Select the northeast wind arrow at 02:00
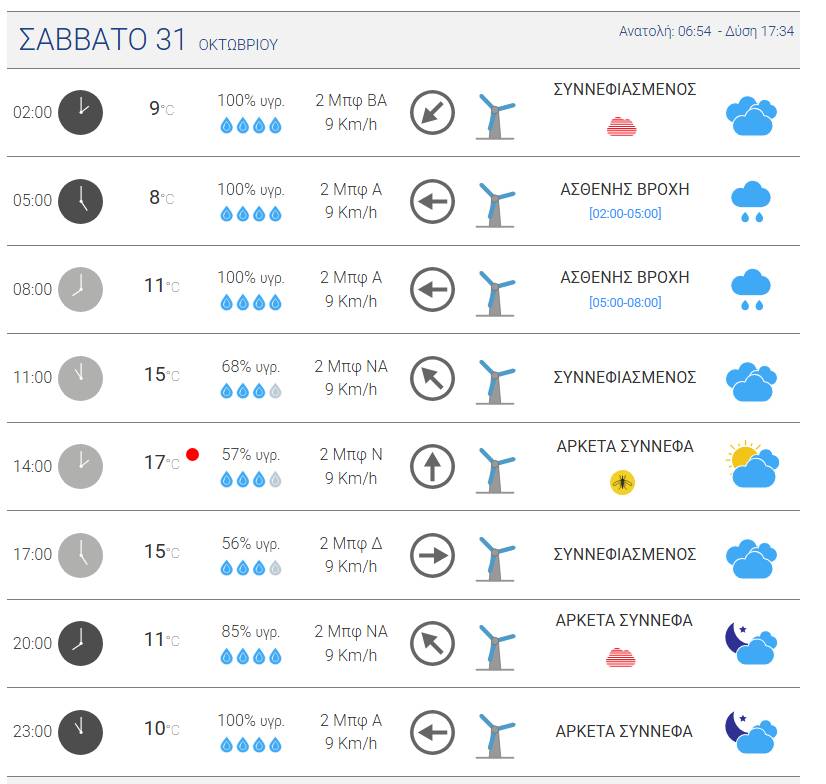 432,112
